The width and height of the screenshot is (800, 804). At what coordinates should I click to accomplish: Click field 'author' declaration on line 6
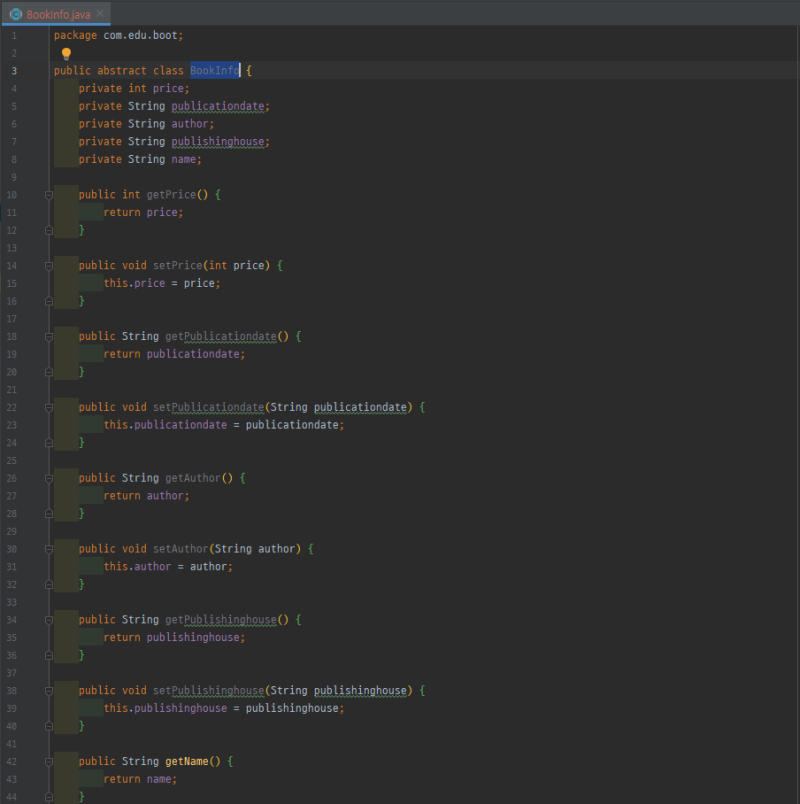pyautogui.click(x=190, y=124)
